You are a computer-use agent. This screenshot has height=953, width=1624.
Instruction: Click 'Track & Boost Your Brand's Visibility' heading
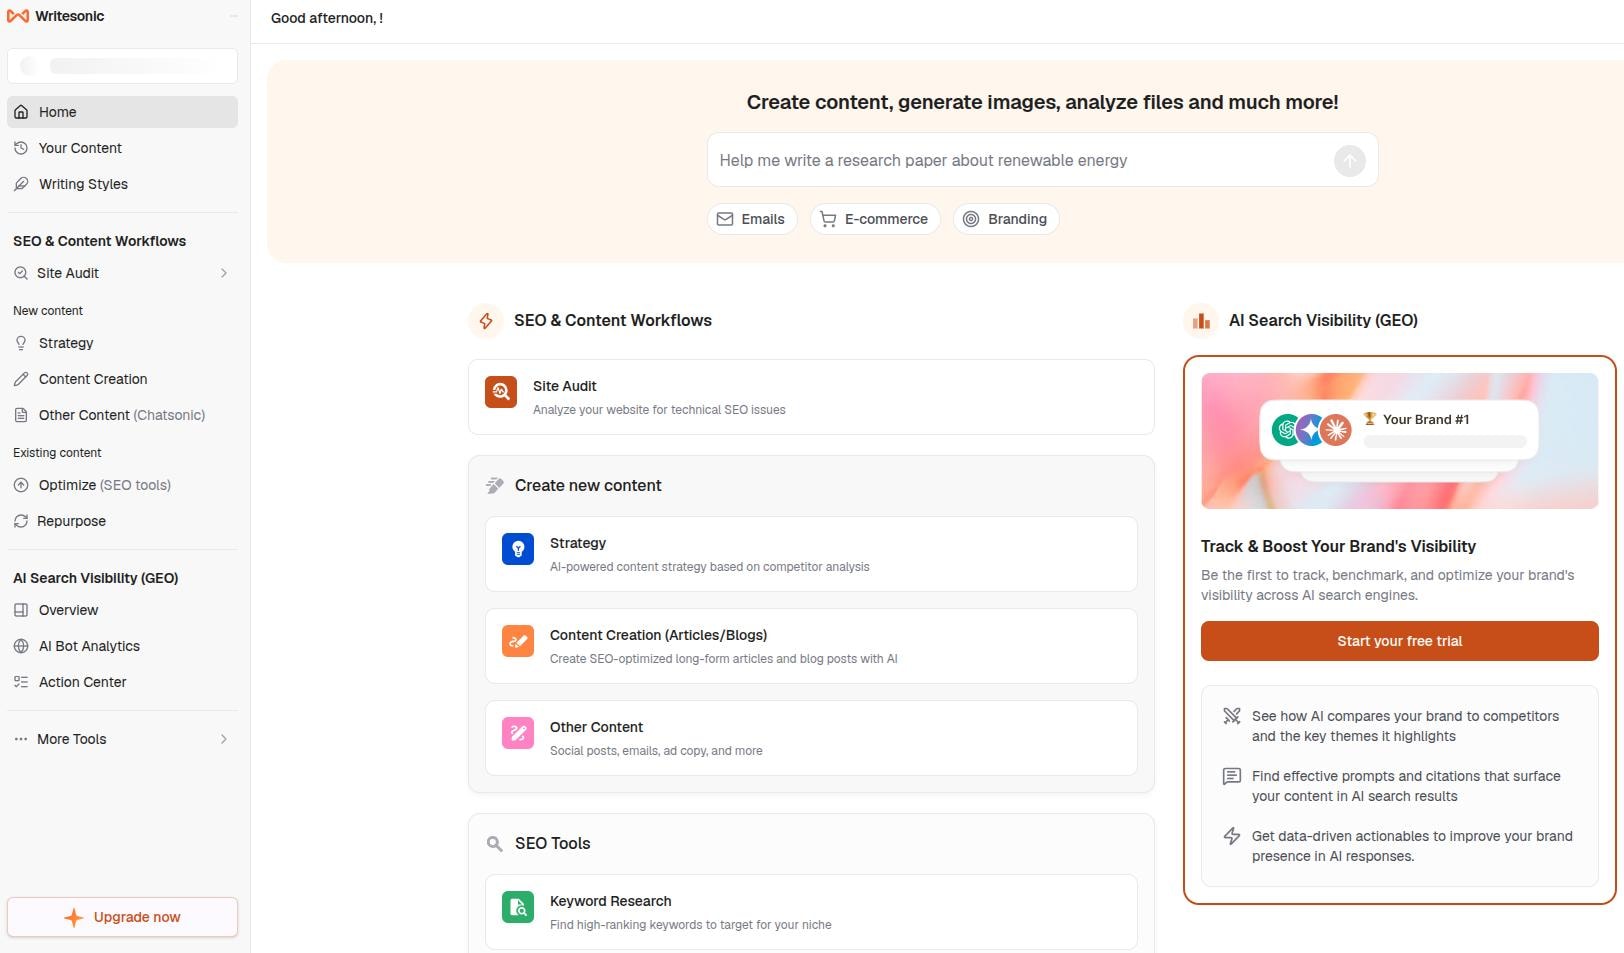pyautogui.click(x=1338, y=546)
